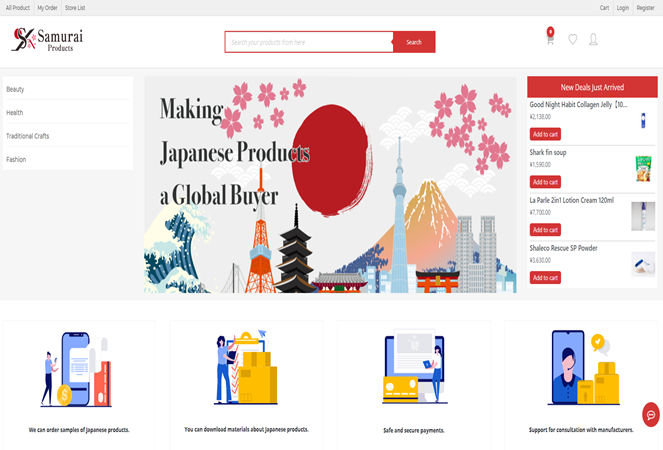This screenshot has width=663, height=450.
Task: Click the order samples phone illustration
Action: (78, 368)
